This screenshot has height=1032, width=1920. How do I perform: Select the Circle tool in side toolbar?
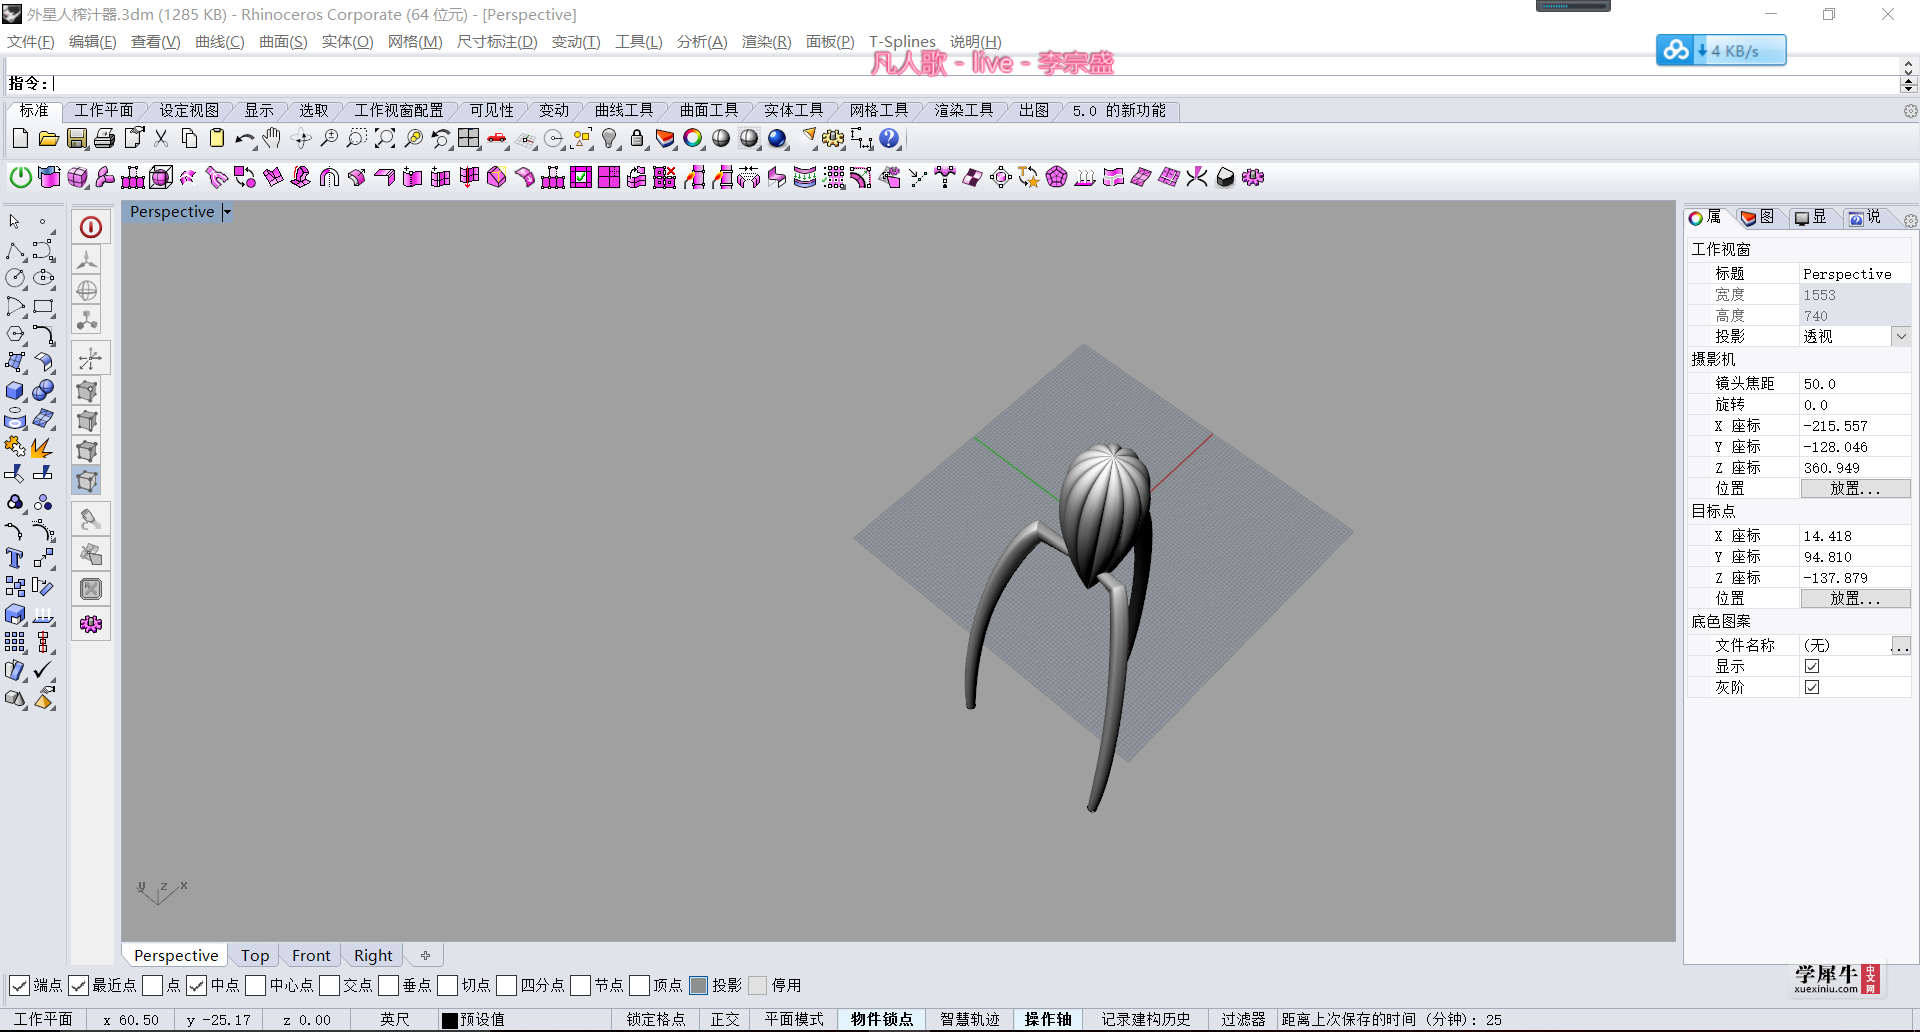click(x=15, y=278)
